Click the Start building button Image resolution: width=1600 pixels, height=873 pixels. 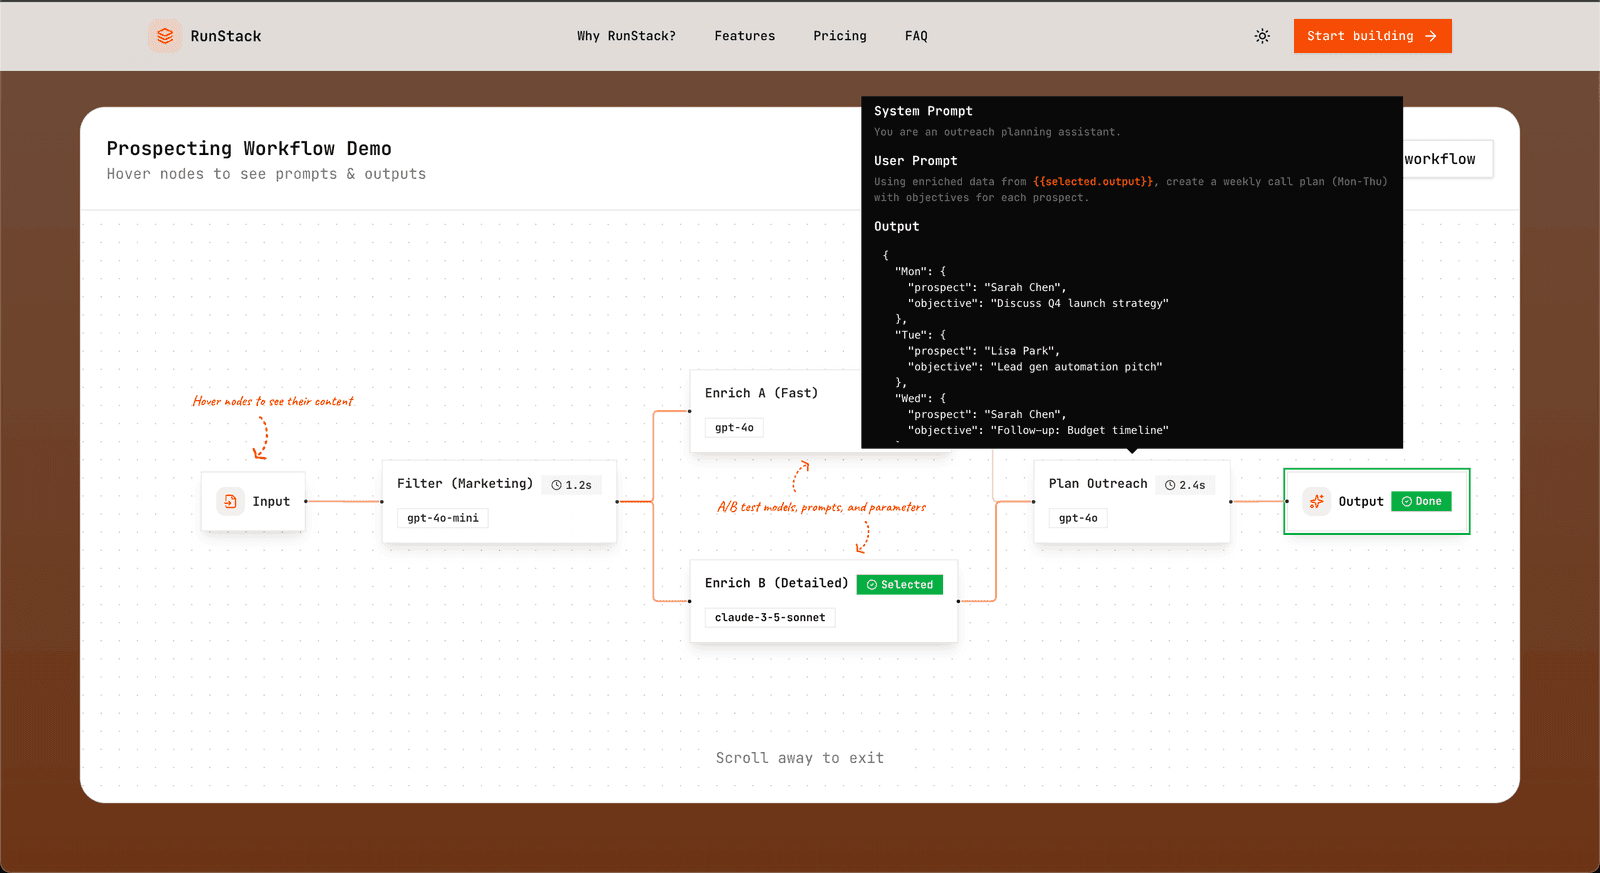click(1372, 36)
